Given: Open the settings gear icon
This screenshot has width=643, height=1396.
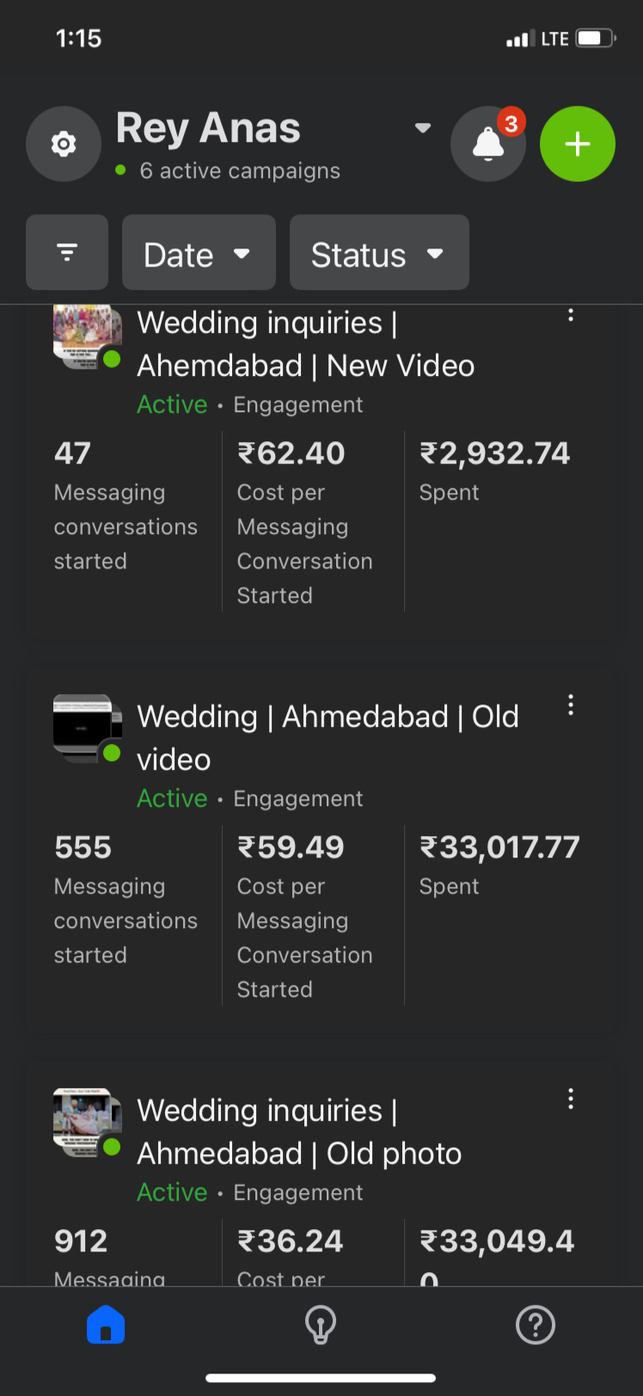Looking at the screenshot, I should coord(63,144).
